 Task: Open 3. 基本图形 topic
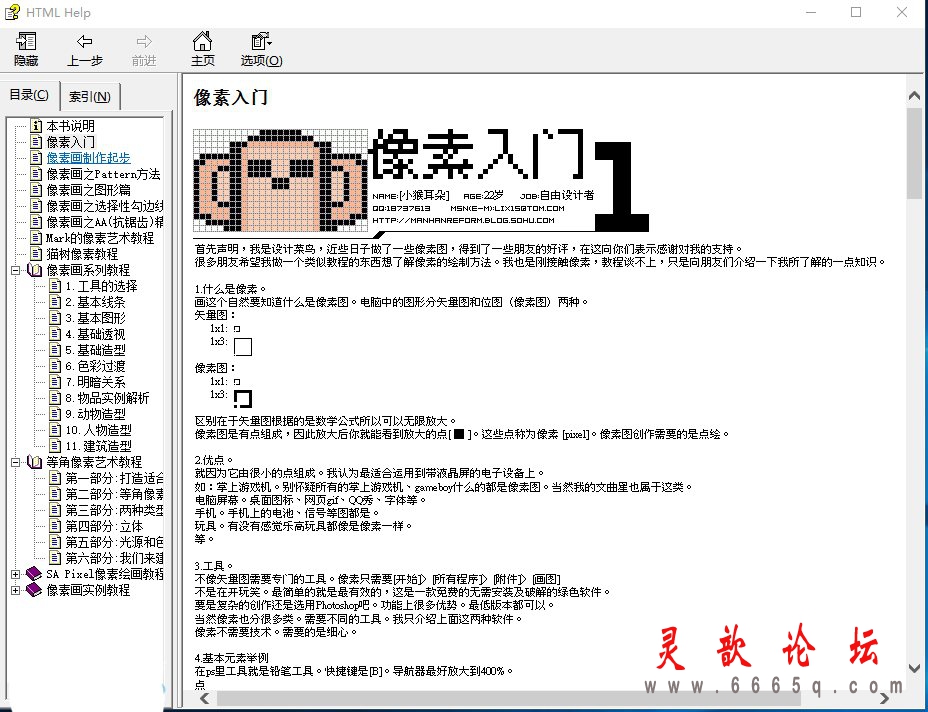click(95, 318)
